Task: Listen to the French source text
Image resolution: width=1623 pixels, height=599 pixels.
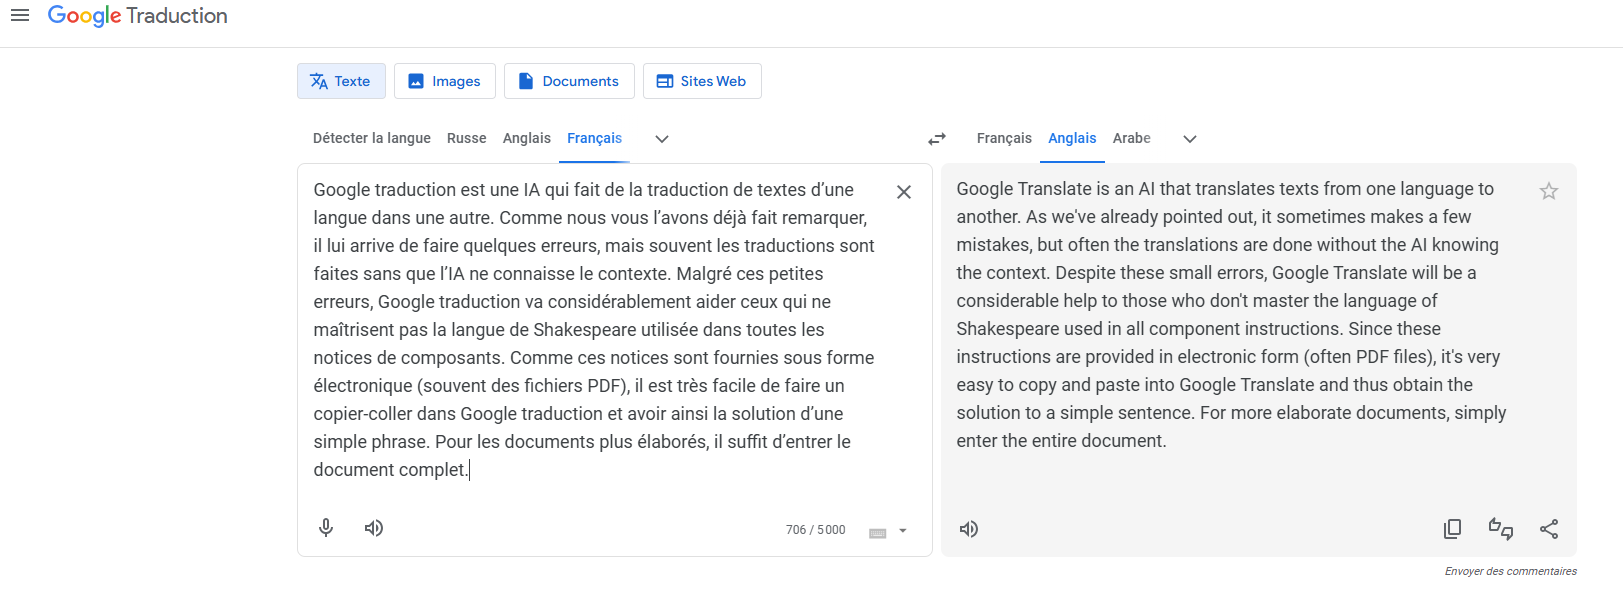Action: [374, 528]
